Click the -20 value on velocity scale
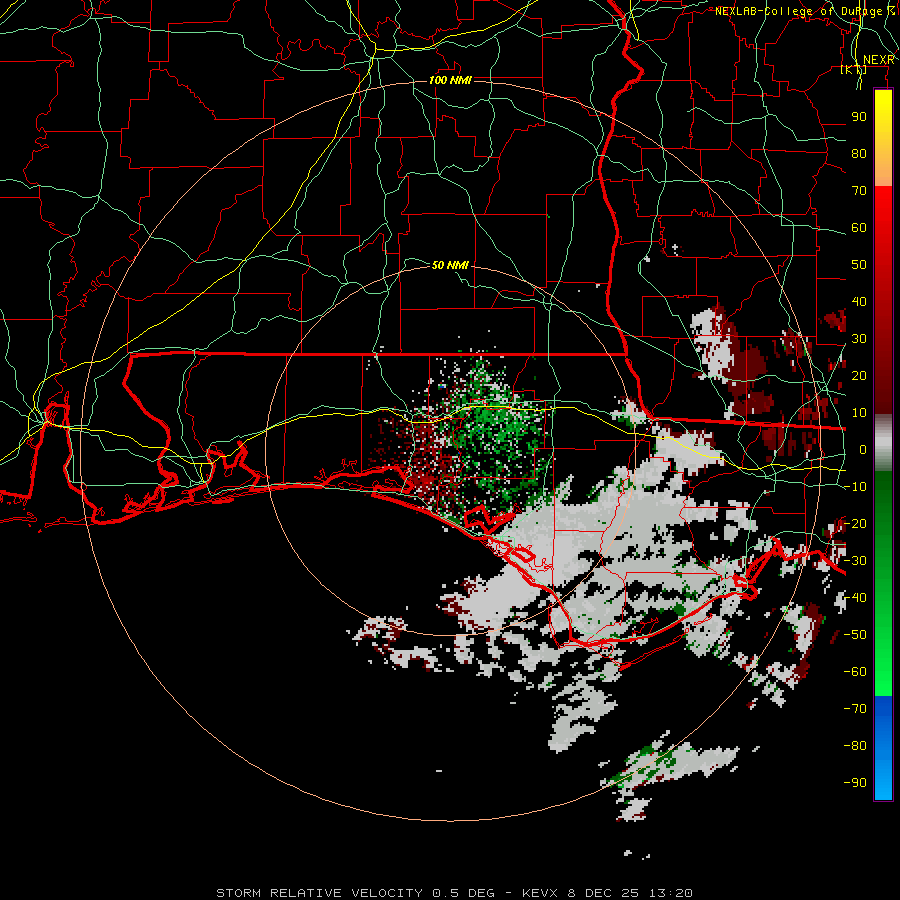 (855, 523)
